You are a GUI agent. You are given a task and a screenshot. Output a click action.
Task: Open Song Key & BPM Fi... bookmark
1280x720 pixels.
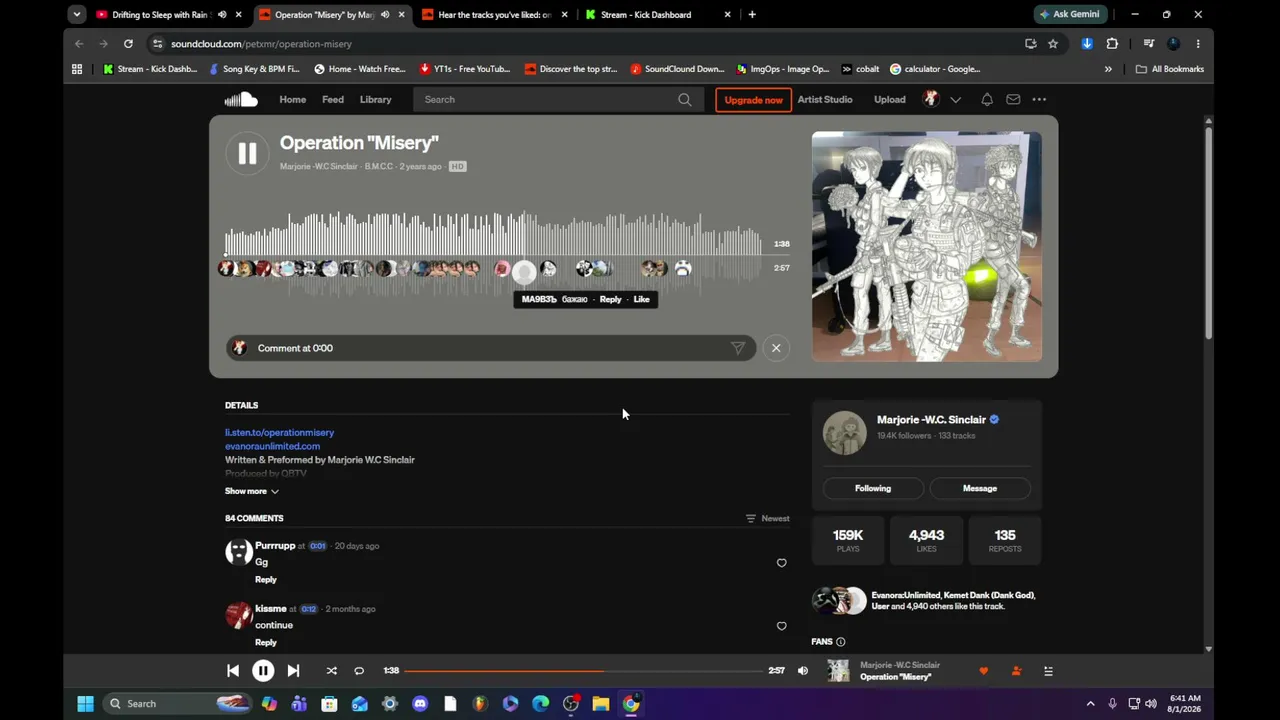pyautogui.click(x=254, y=69)
